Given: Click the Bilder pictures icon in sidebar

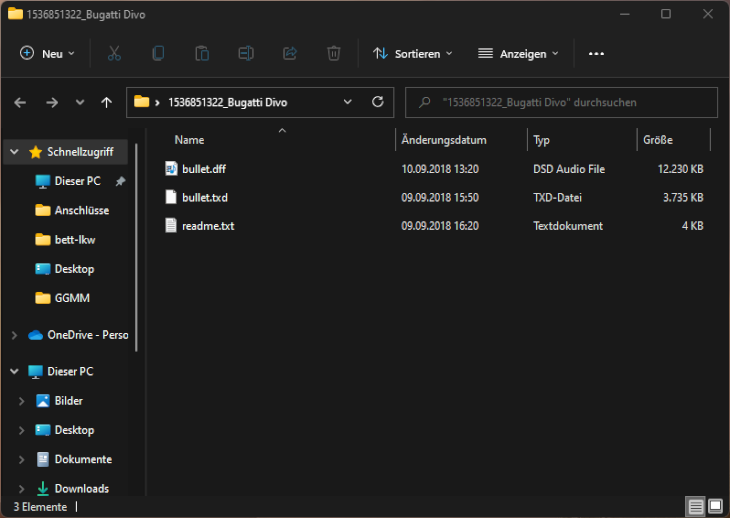Looking at the screenshot, I should pyautogui.click(x=43, y=401).
